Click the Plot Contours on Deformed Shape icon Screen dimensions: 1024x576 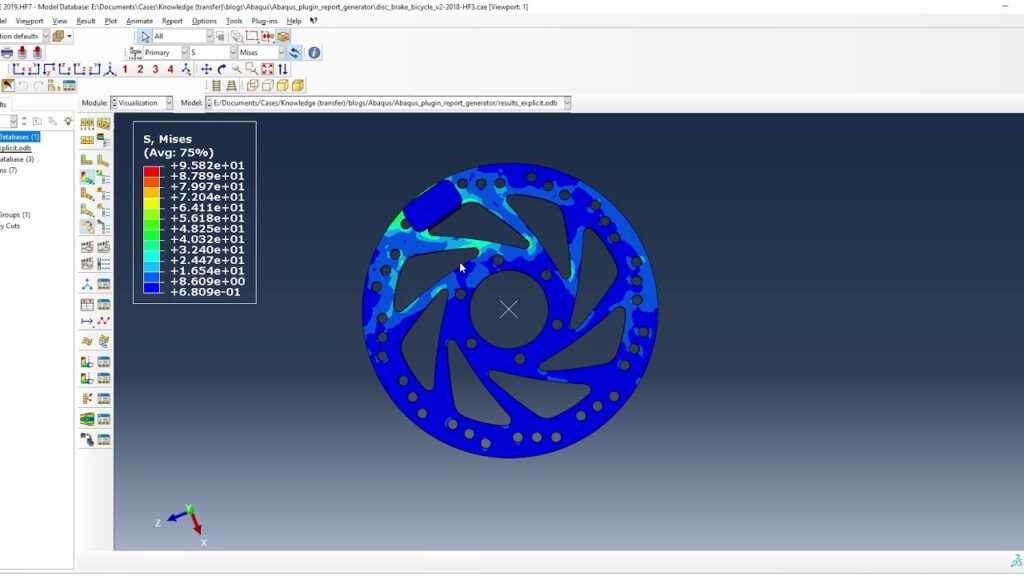click(x=89, y=177)
